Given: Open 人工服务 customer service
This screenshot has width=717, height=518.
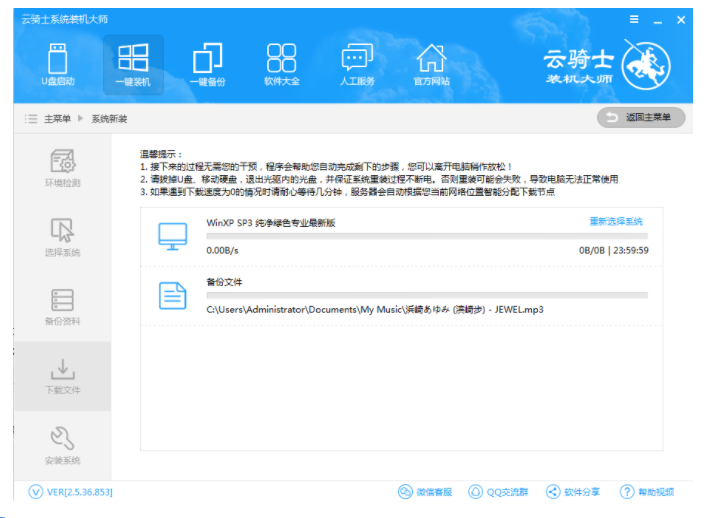Looking at the screenshot, I should tap(357, 64).
